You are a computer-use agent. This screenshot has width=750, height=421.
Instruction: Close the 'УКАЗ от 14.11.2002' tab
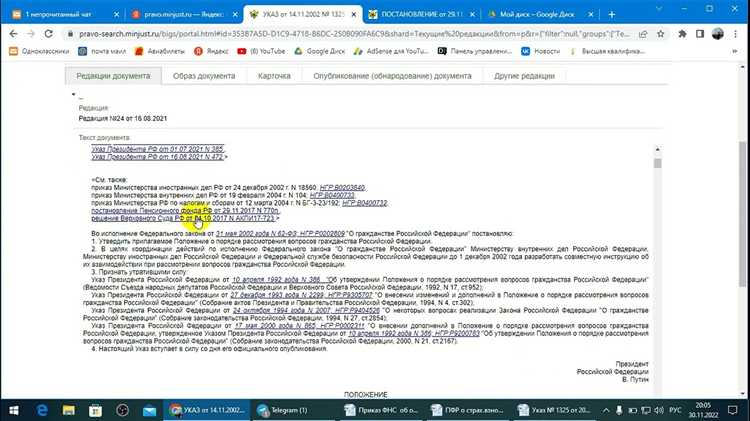[353, 15]
